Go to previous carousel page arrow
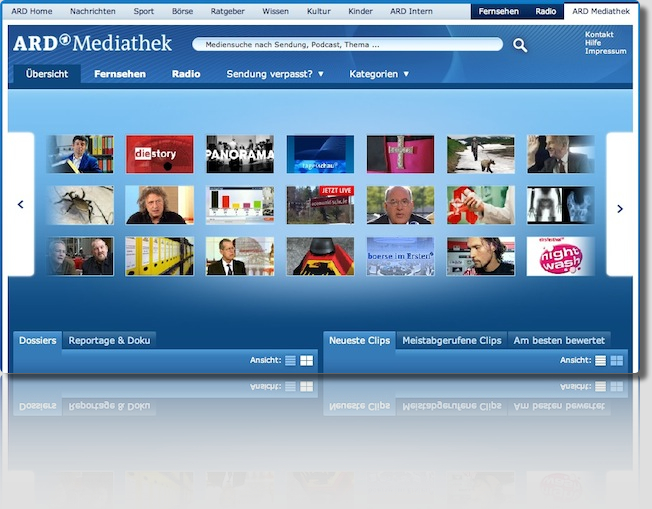This screenshot has height=509, width=652. click(21, 204)
